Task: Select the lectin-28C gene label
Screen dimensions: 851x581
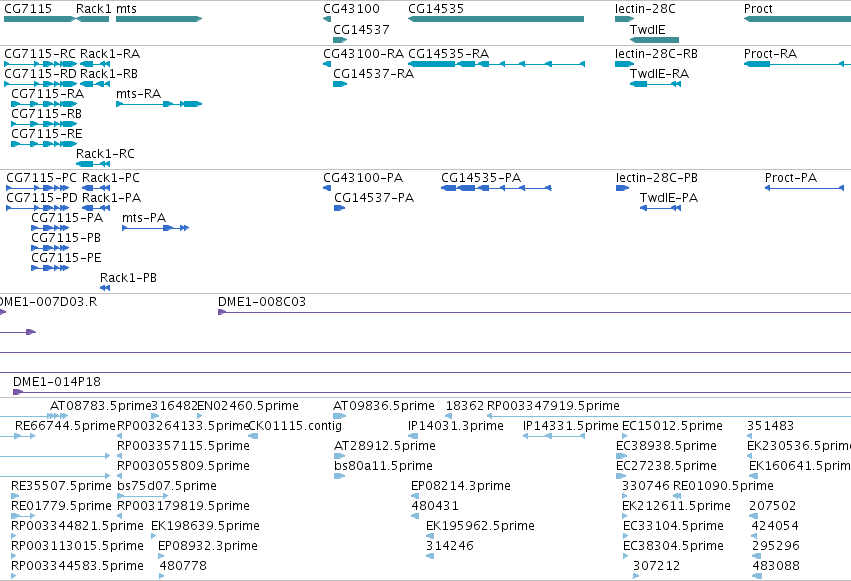Action: (645, 9)
